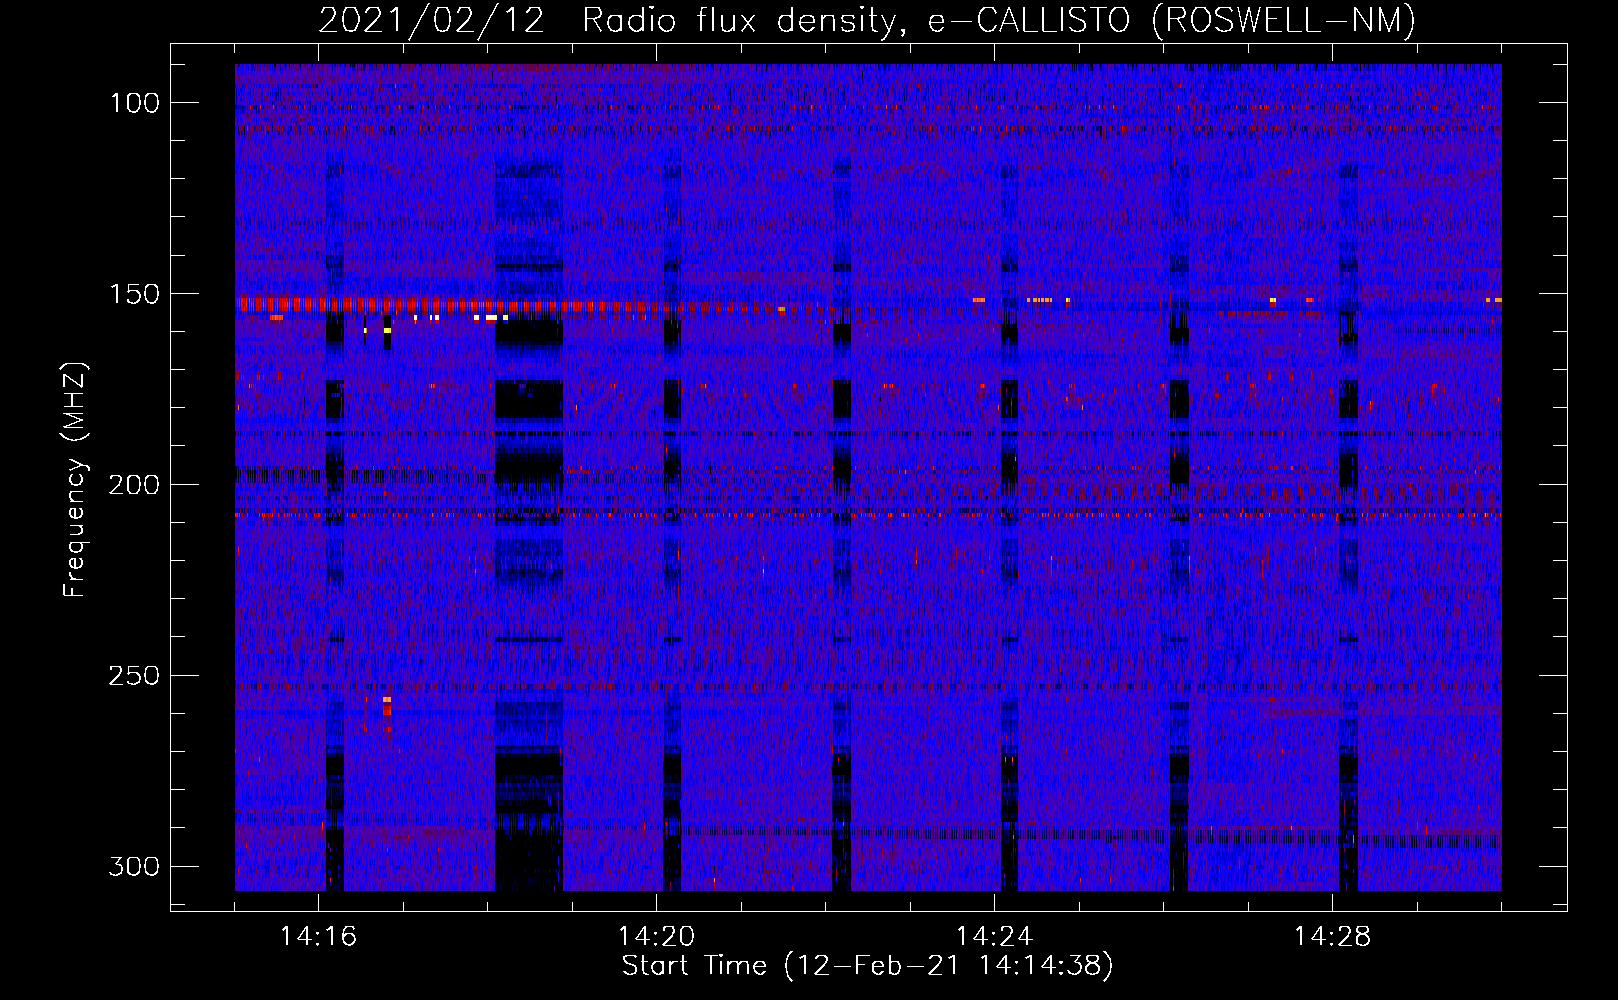Click the 14:20 time tick label

656,937
